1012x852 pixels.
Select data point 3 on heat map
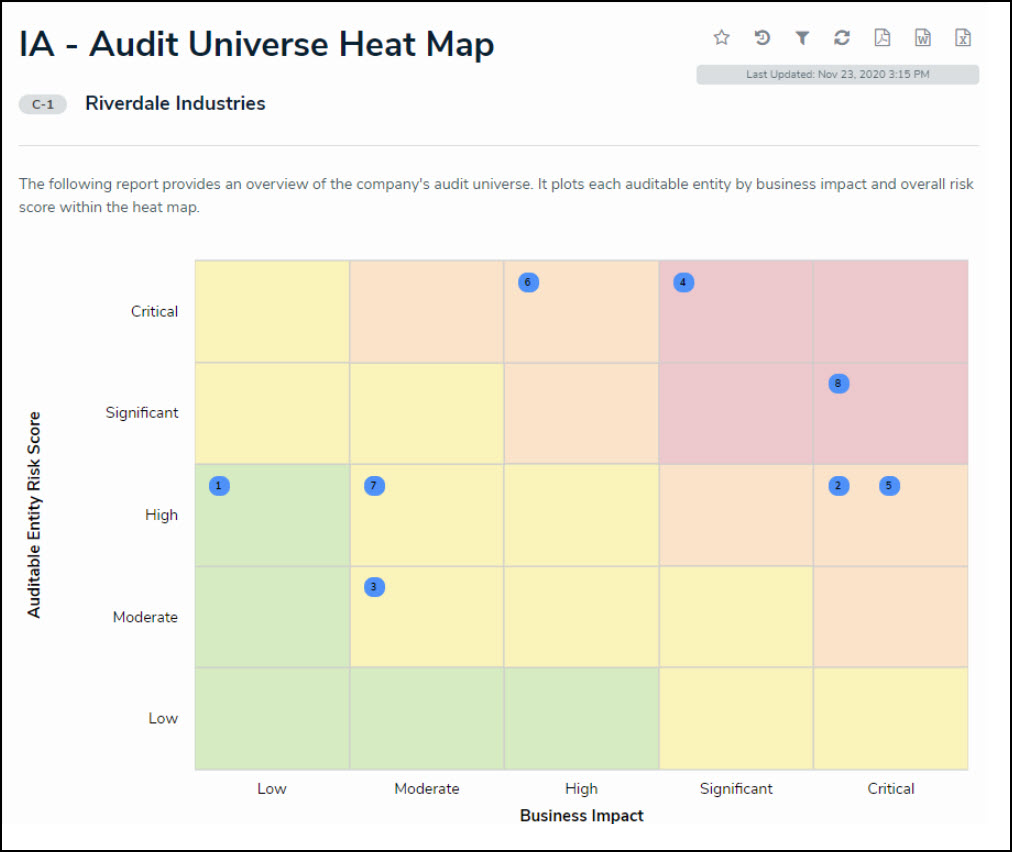coord(374,587)
